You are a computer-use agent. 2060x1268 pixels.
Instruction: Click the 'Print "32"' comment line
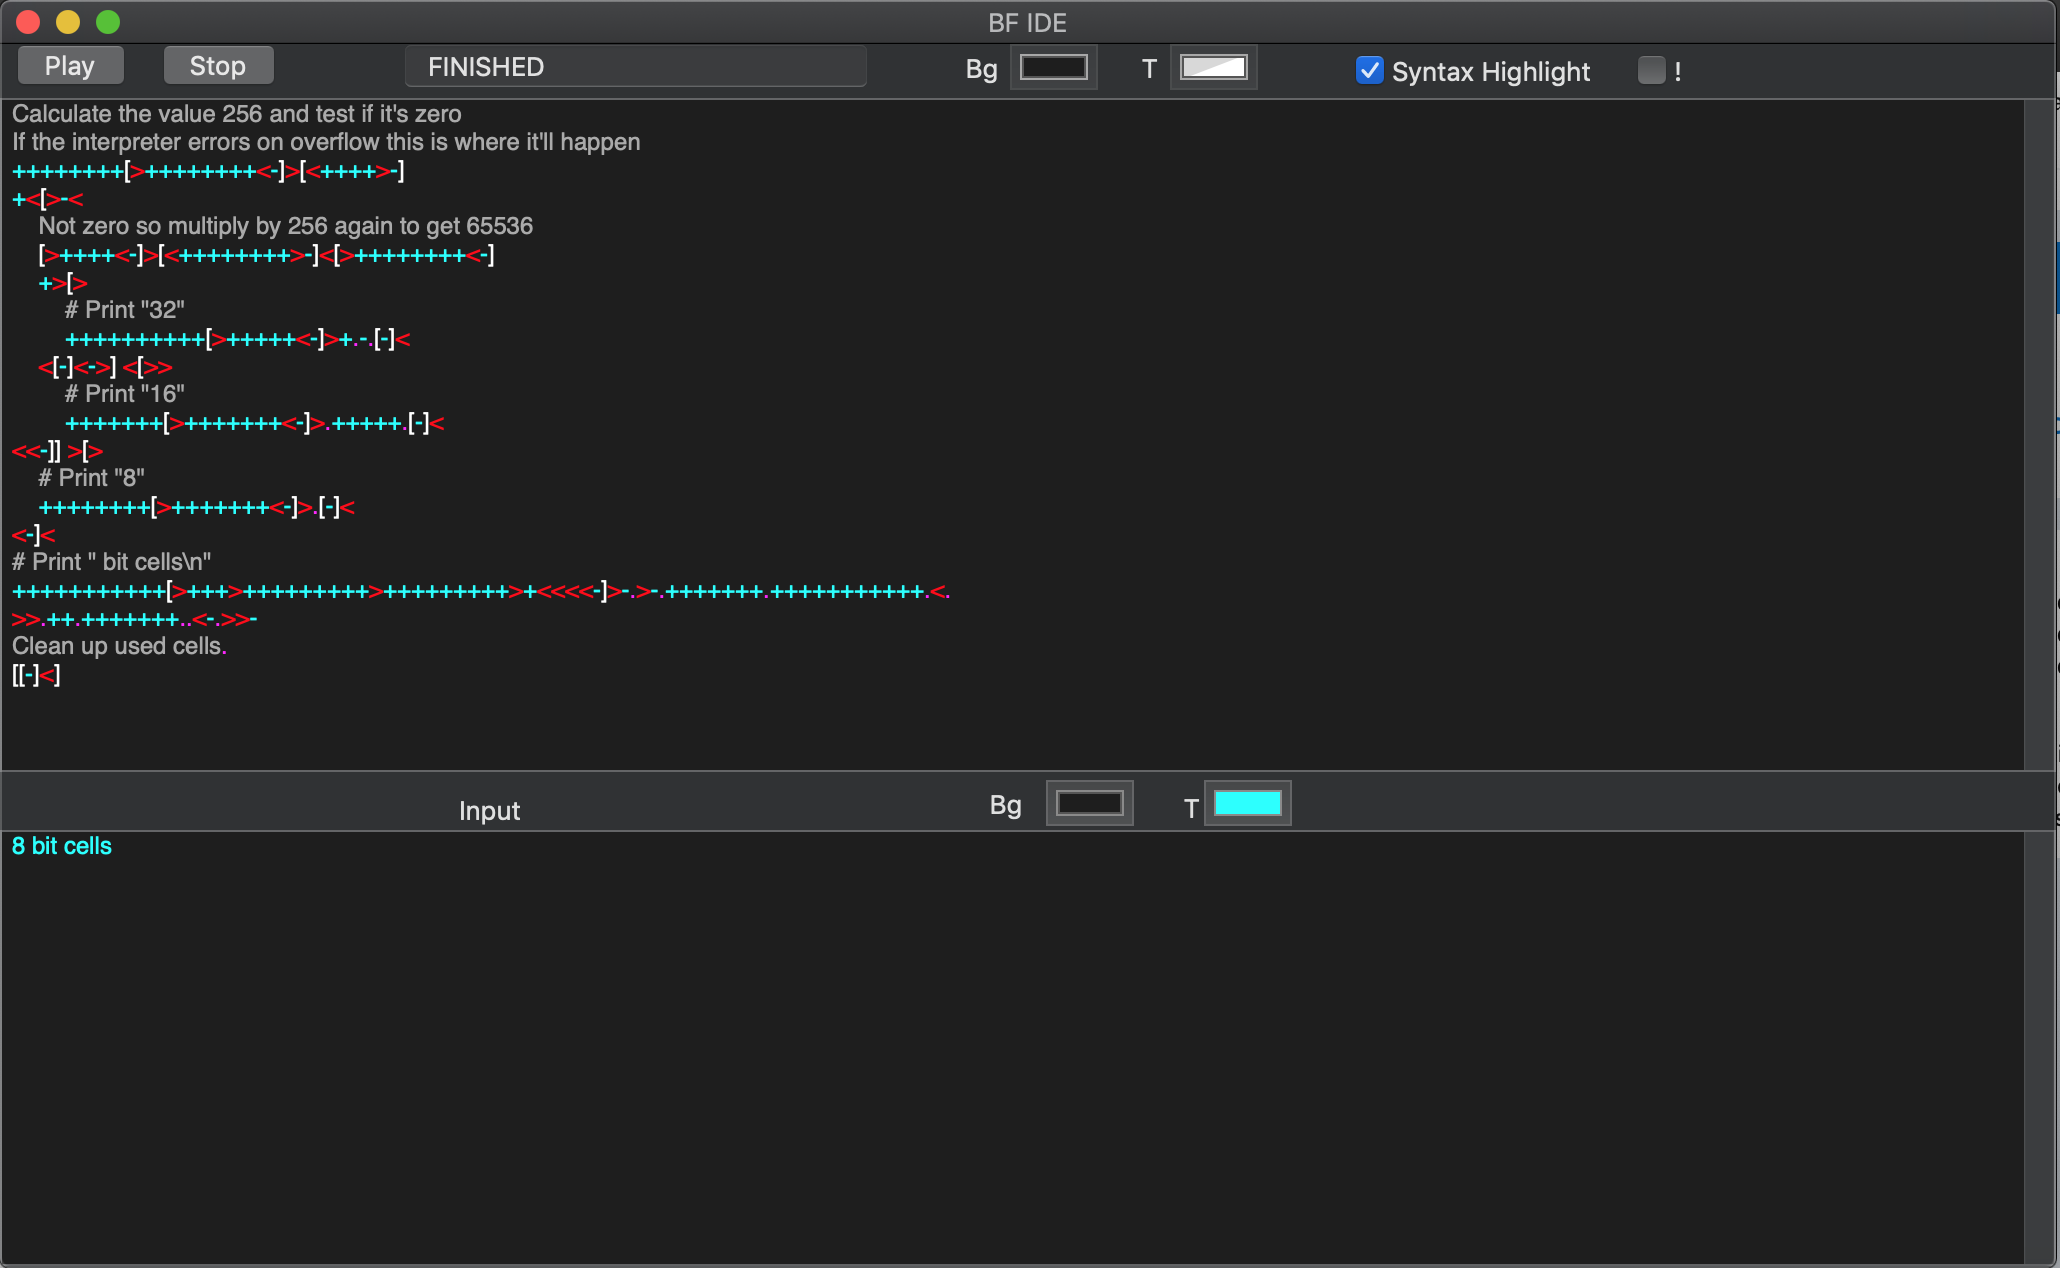click(x=125, y=310)
